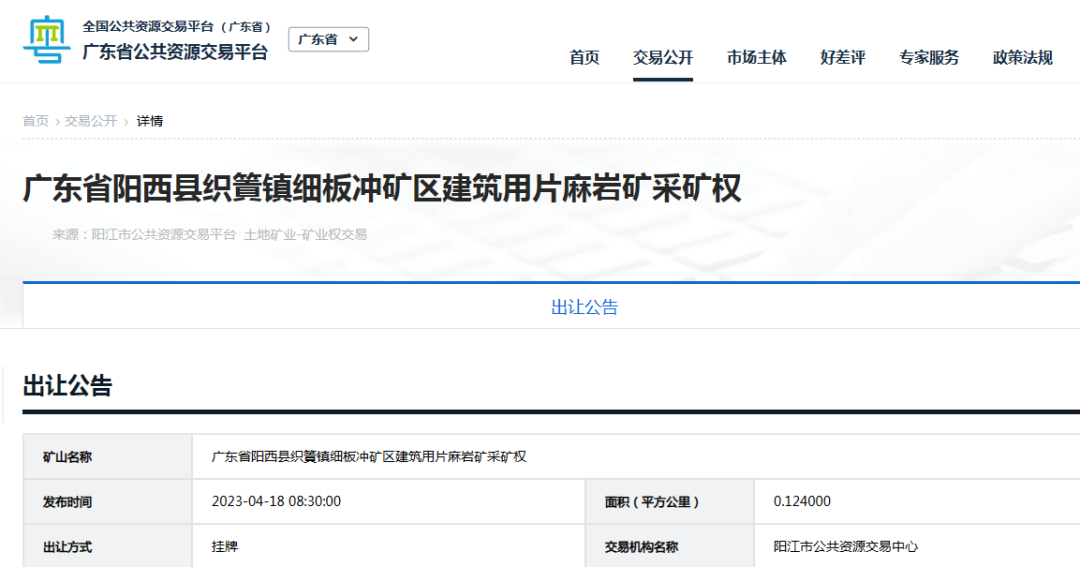Click 全国公共资源交易平台（广东省） header text
This screenshot has width=1080, height=567.
click(x=176, y=27)
